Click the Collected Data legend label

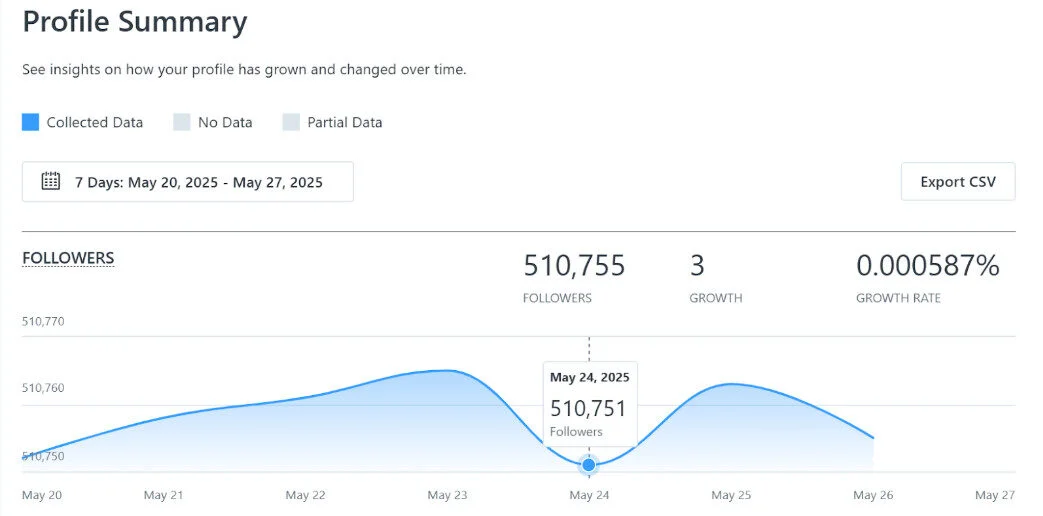94,122
